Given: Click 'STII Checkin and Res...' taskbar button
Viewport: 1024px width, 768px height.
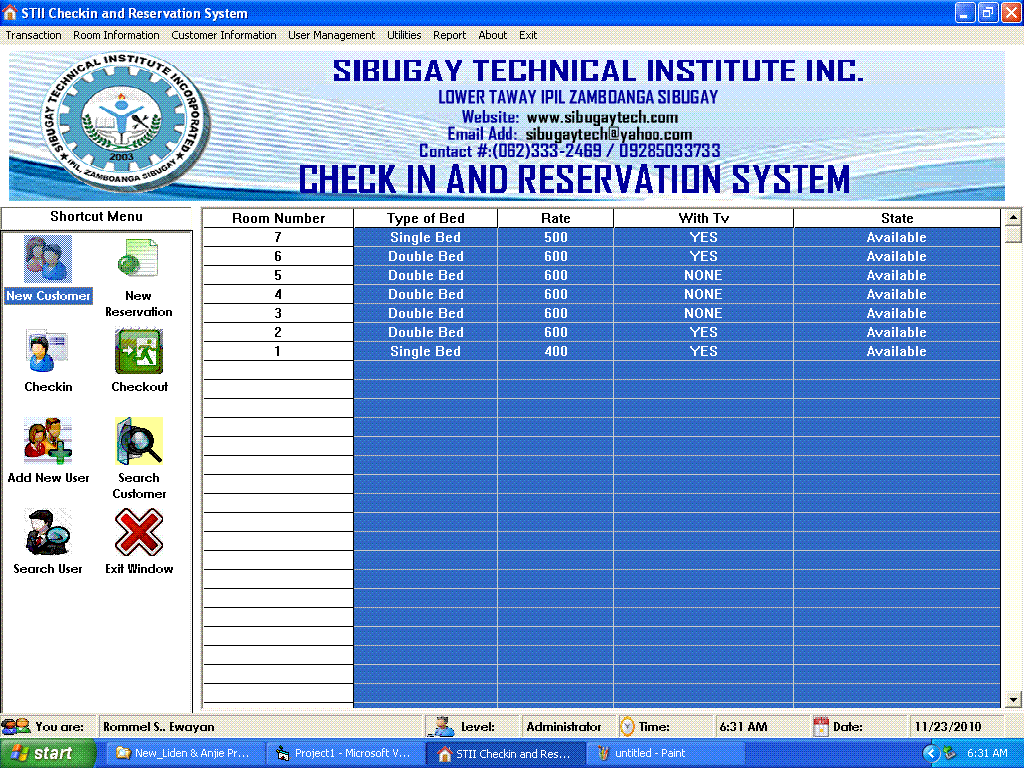Looking at the screenshot, I should 505,754.
